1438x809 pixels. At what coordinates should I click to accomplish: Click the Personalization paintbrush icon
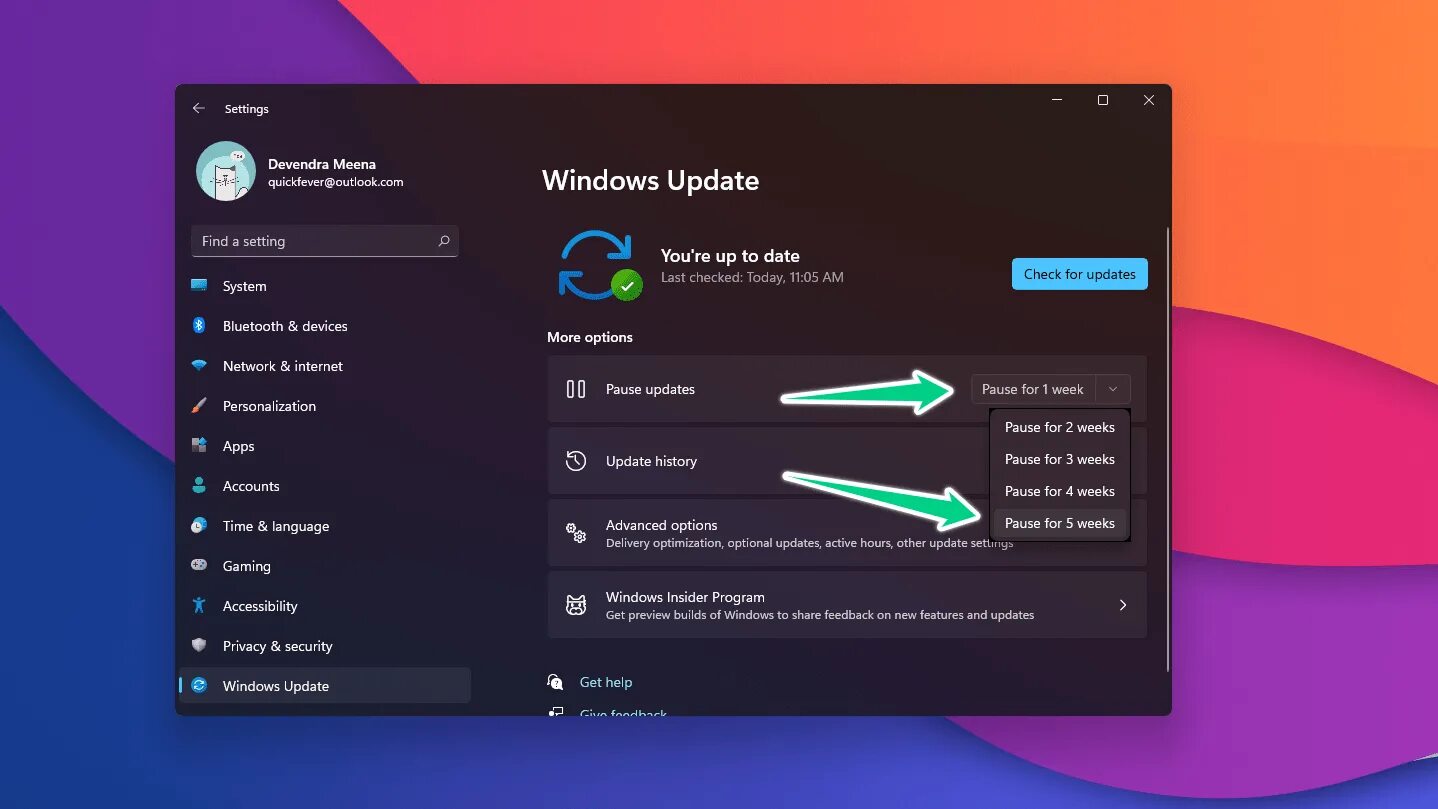199,406
